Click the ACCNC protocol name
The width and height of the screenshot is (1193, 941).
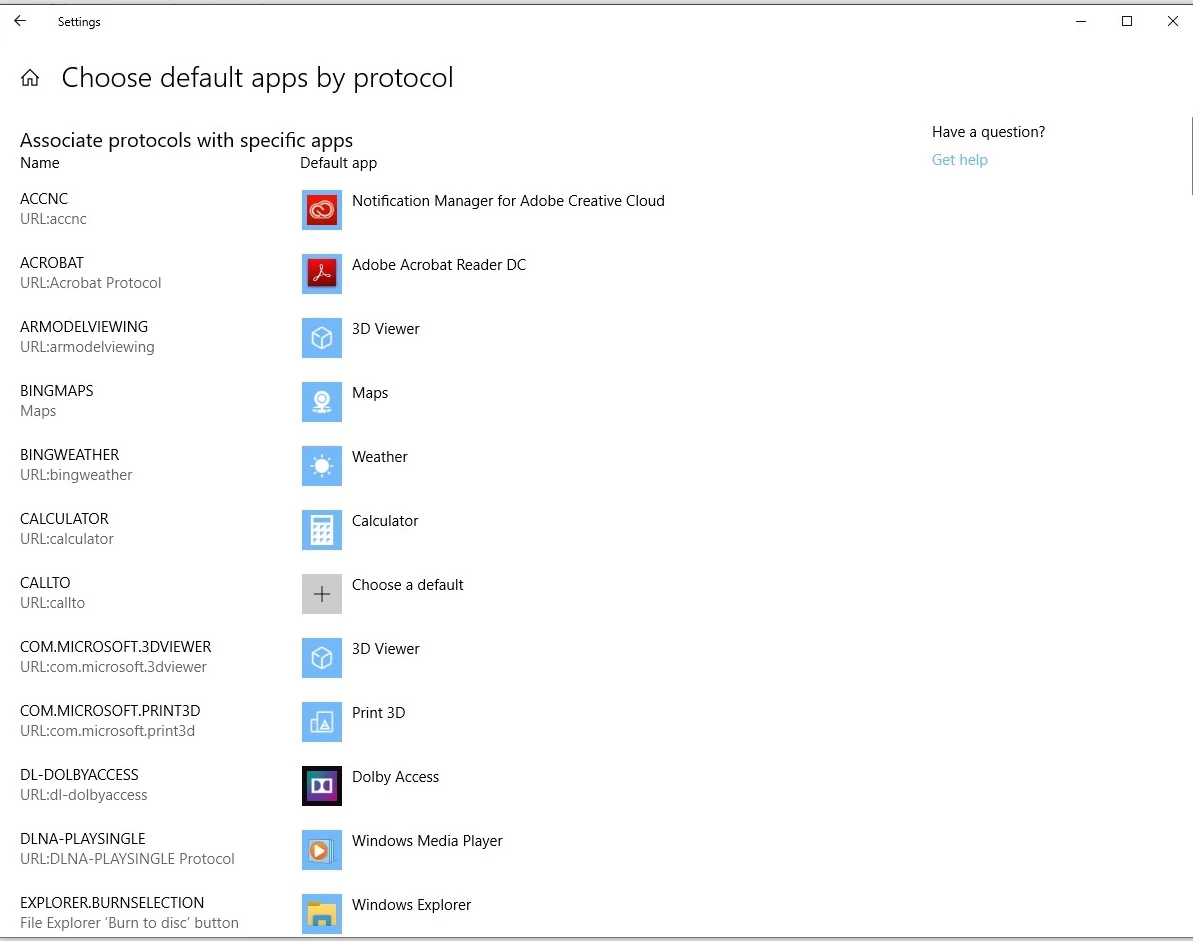pos(44,199)
